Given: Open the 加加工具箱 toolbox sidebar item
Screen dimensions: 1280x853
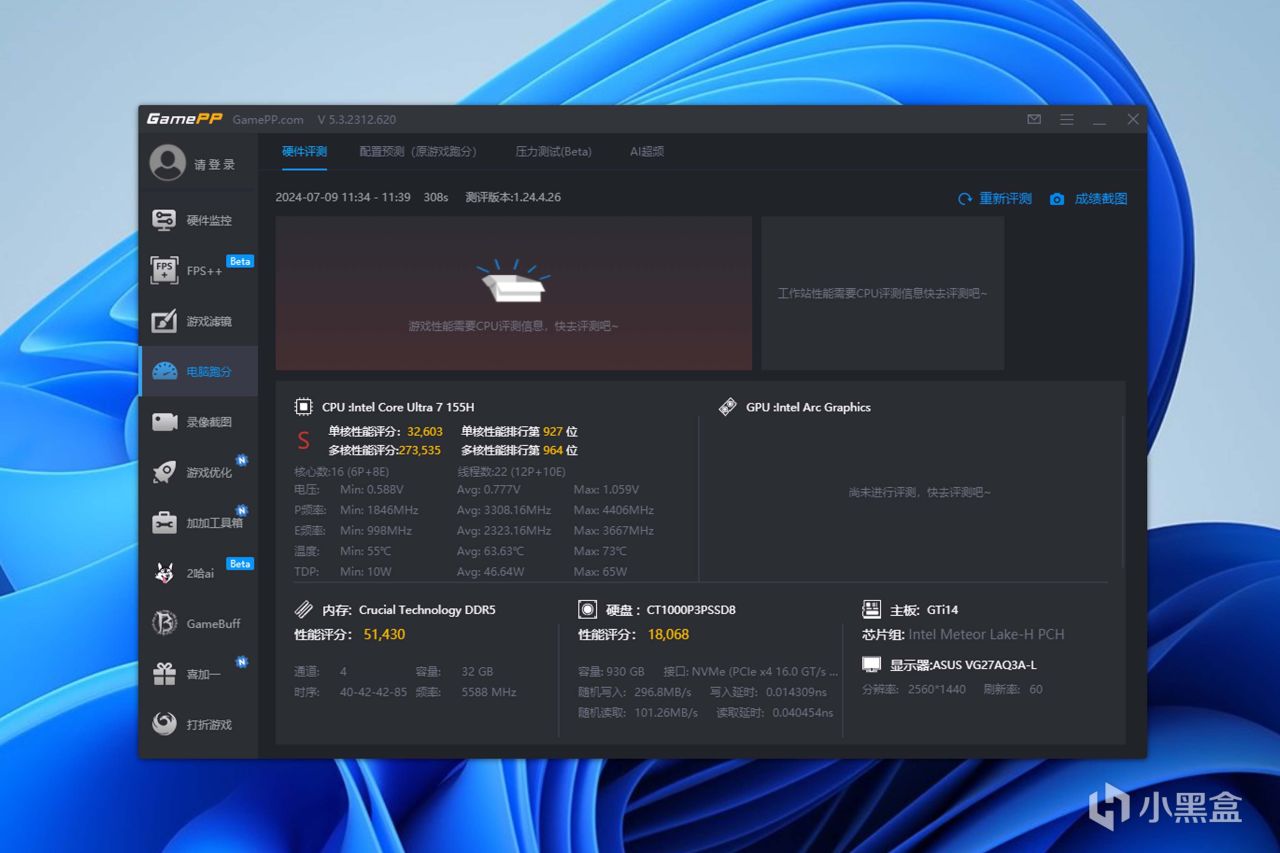Looking at the screenshot, I should click(x=198, y=522).
